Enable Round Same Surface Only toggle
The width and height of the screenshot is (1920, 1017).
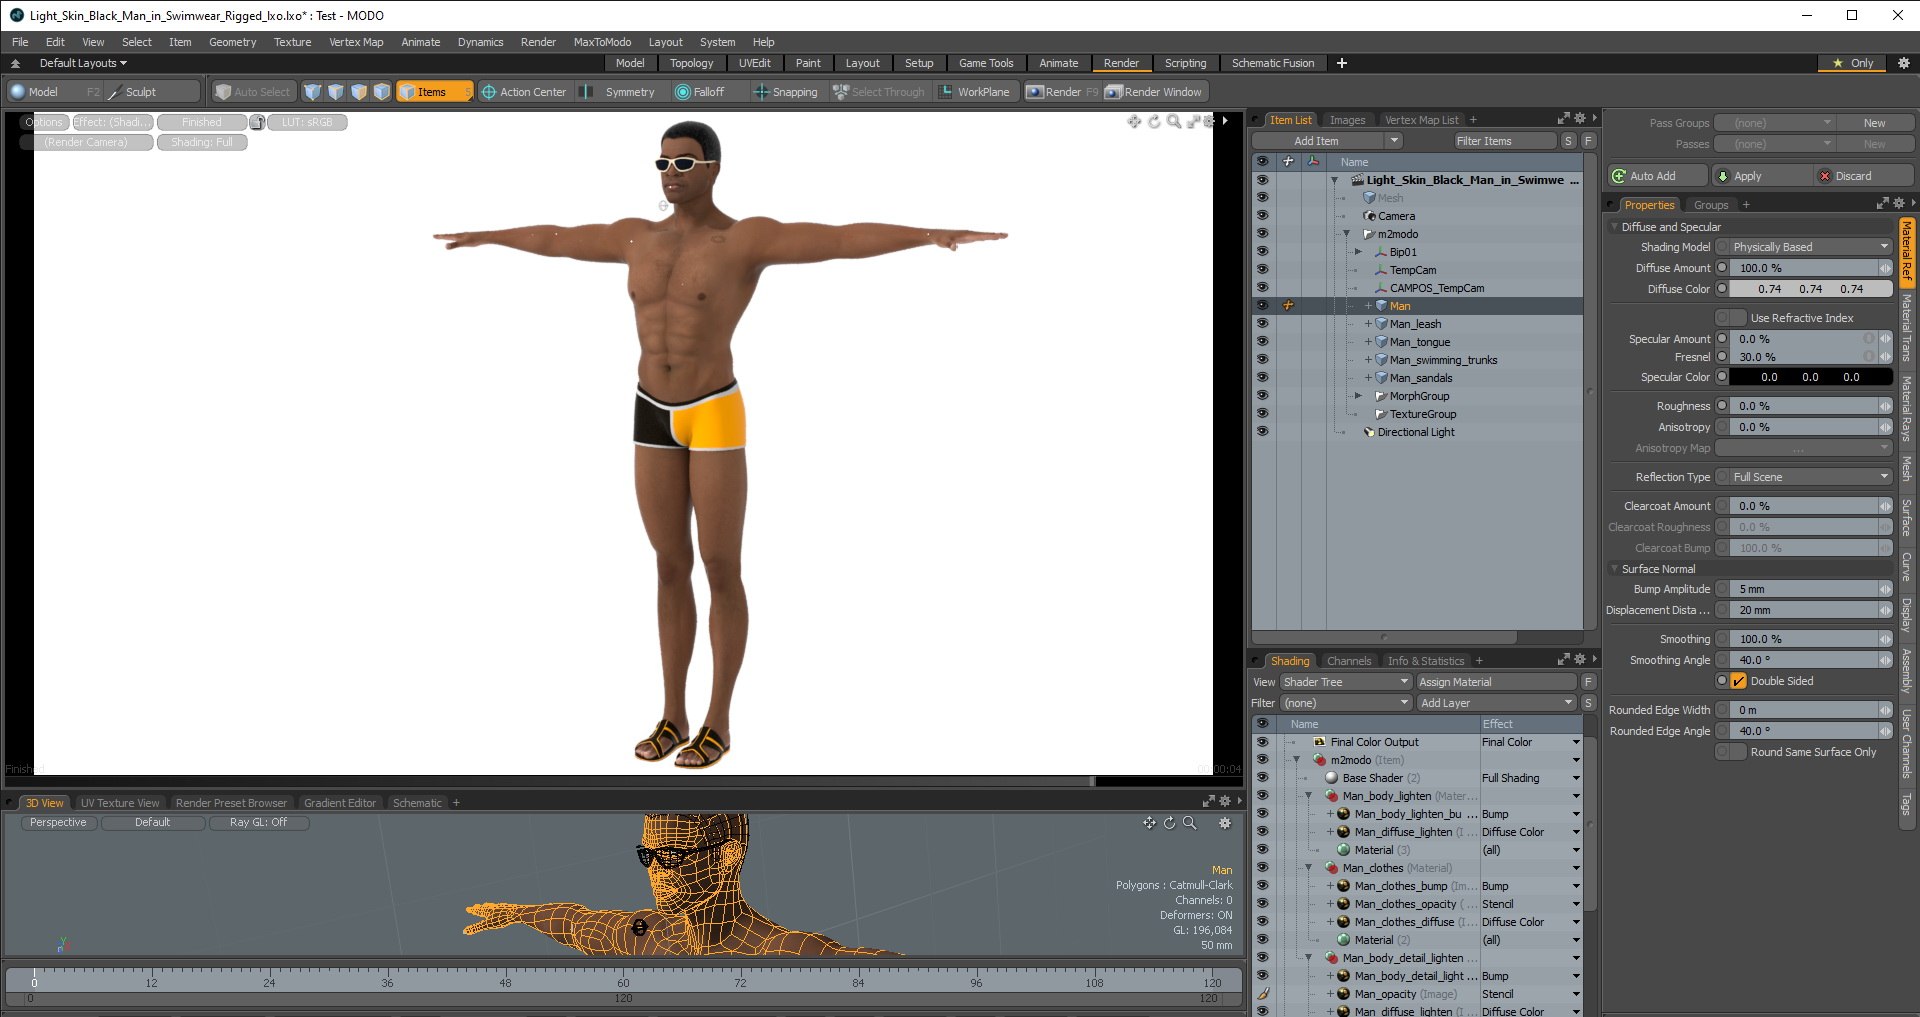pos(1731,752)
